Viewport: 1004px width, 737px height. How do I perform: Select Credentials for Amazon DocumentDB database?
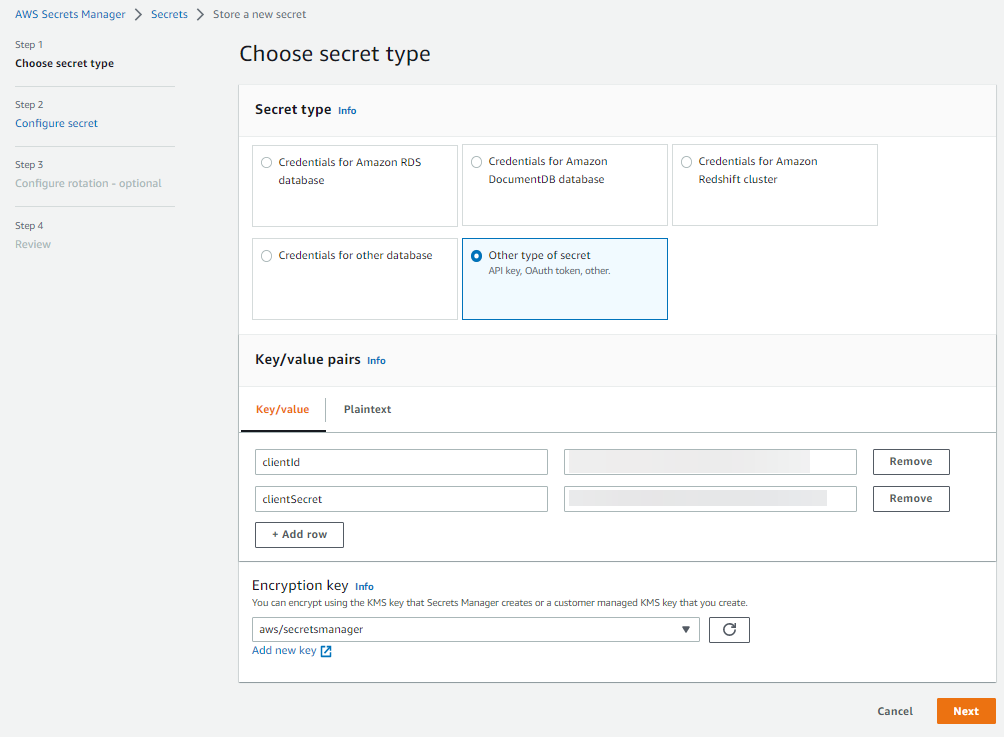(x=476, y=162)
